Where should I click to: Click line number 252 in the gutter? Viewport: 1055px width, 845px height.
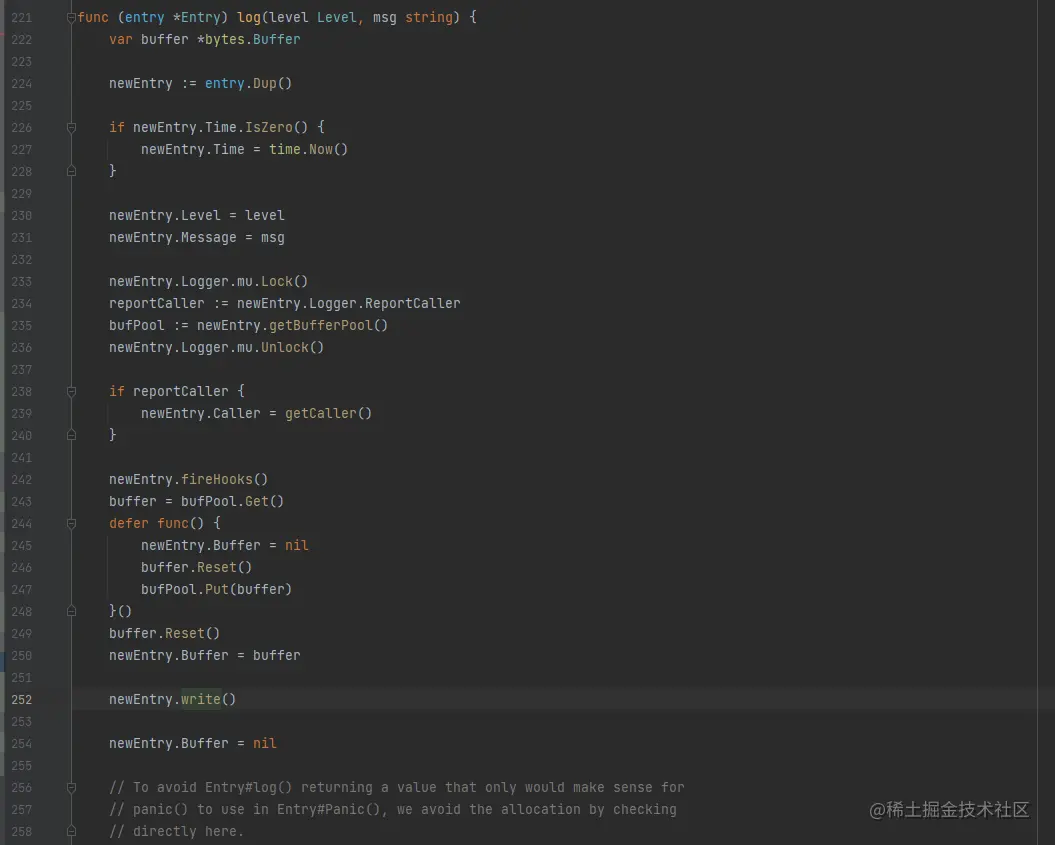(x=22, y=700)
